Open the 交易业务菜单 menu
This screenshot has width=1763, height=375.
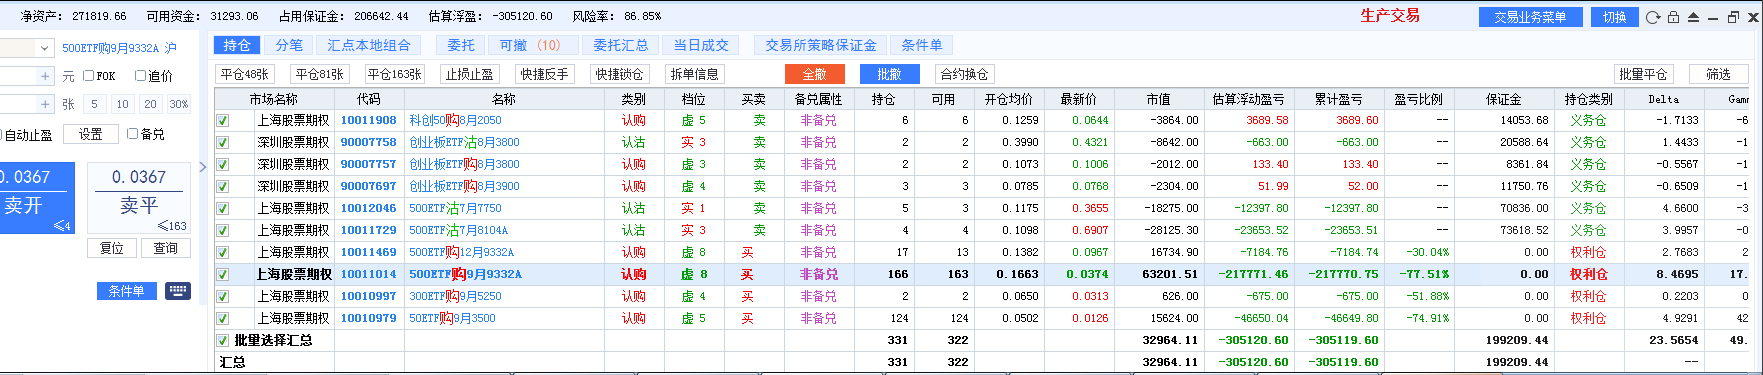coord(1530,17)
